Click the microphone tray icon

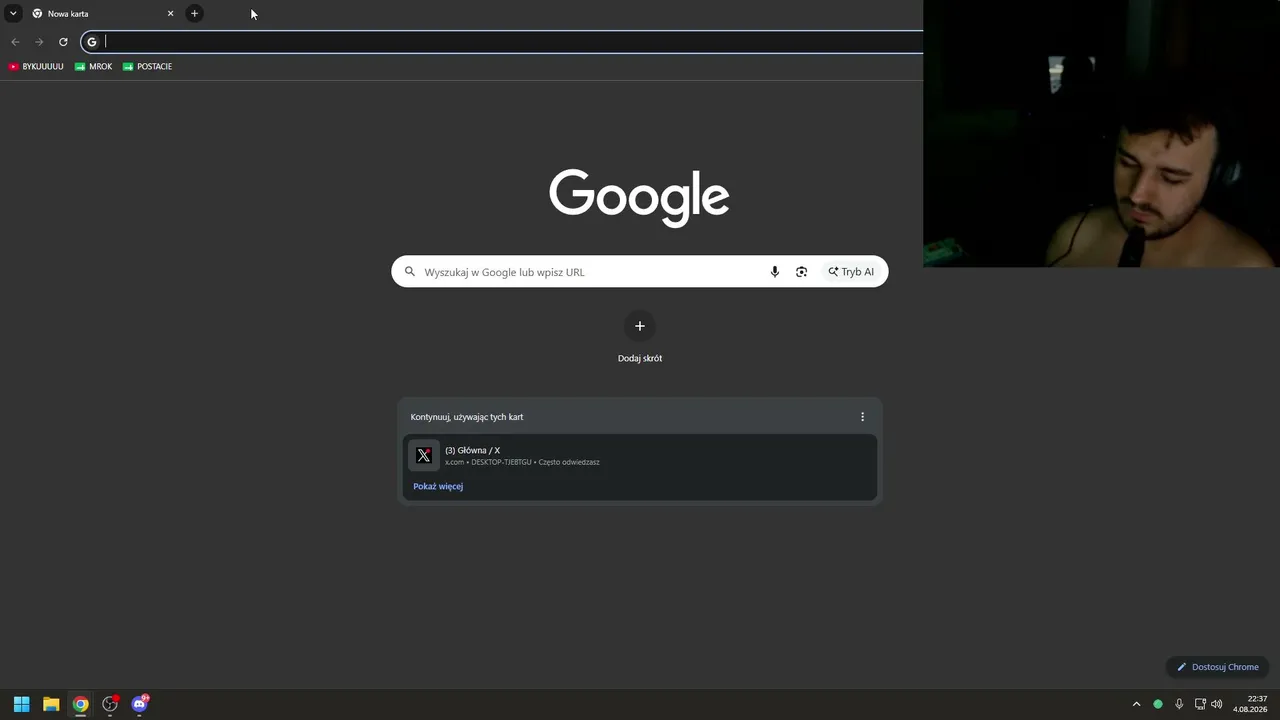(x=1180, y=704)
